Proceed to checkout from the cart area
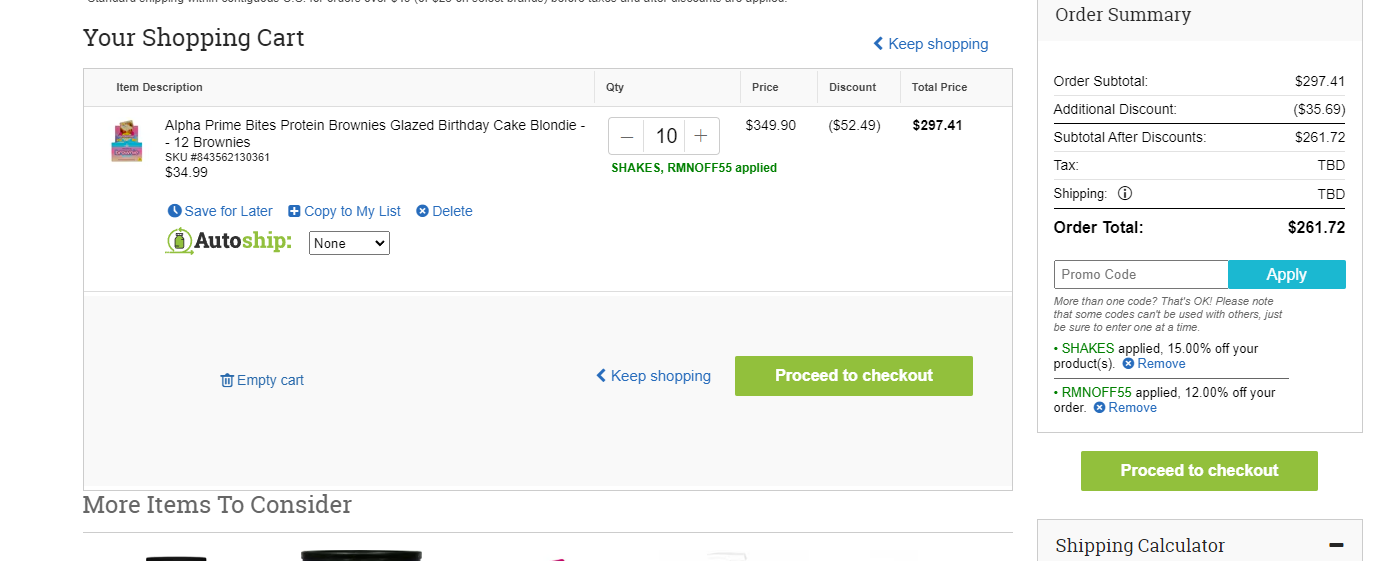This screenshot has height=561, width=1385. point(854,376)
